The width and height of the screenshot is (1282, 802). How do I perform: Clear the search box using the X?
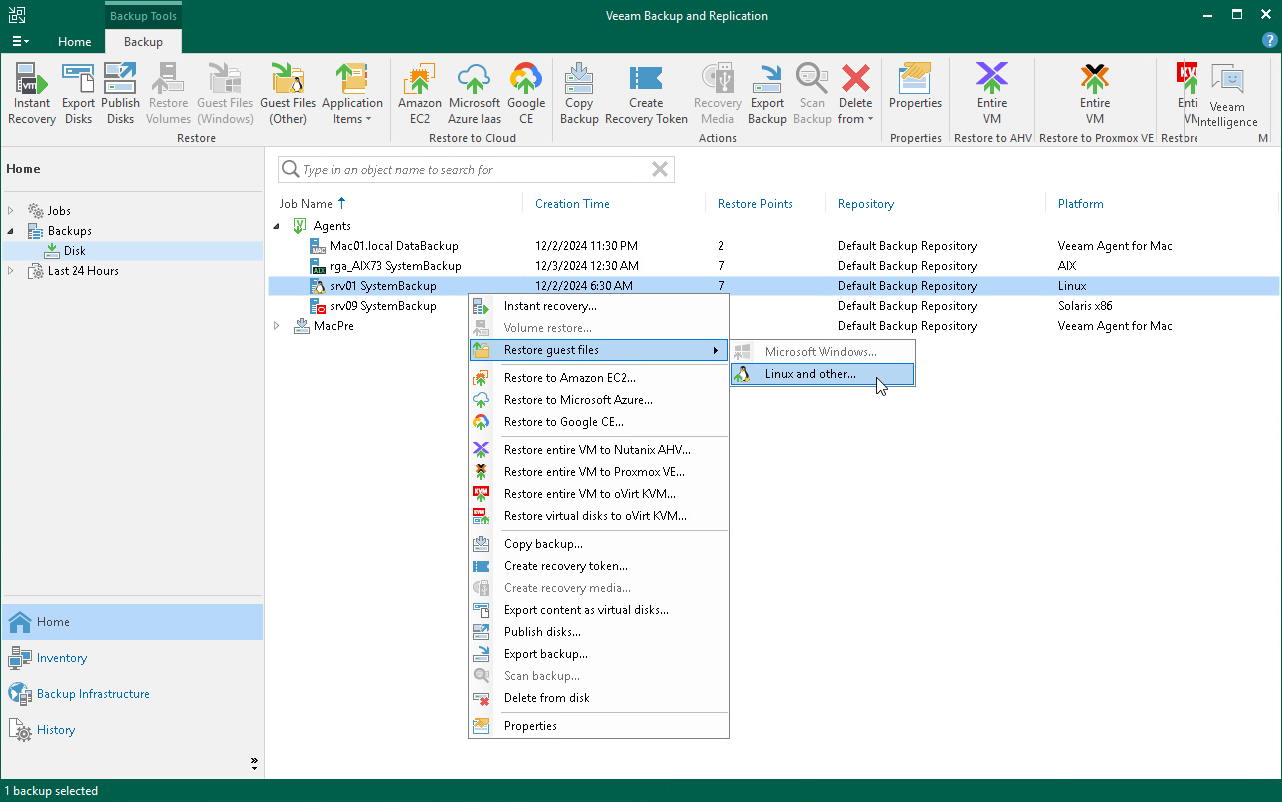(659, 169)
